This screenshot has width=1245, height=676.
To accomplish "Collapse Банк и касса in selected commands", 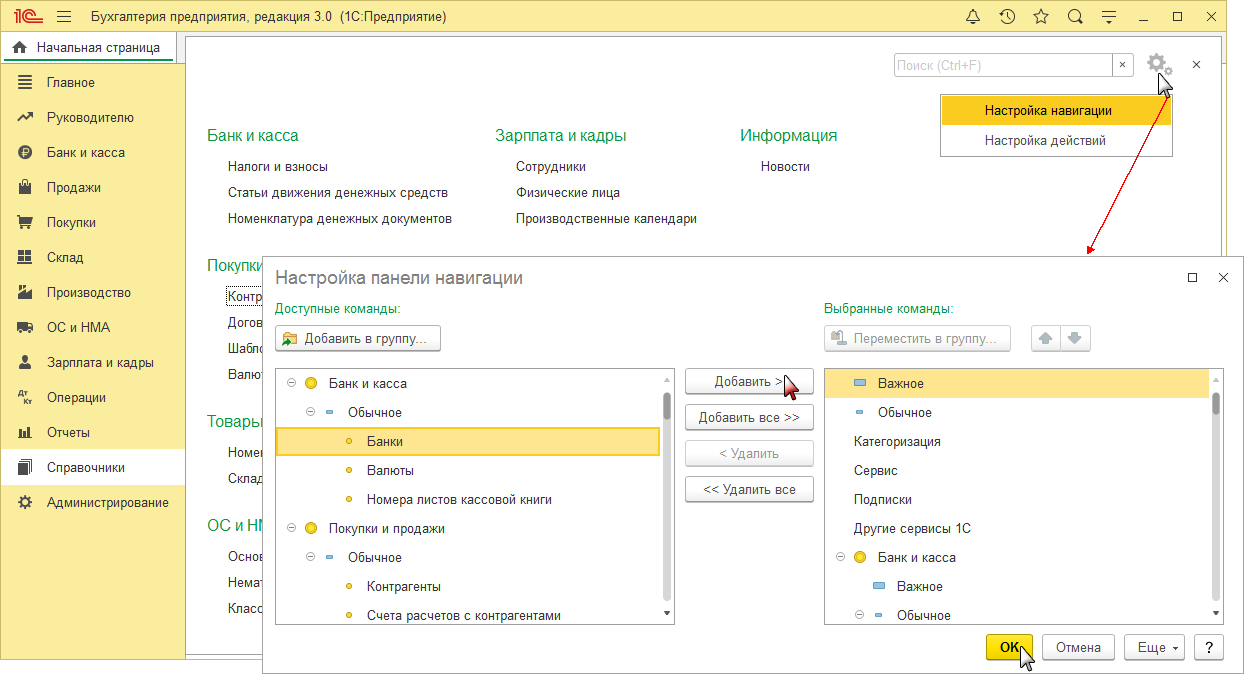I will [x=840, y=557].
